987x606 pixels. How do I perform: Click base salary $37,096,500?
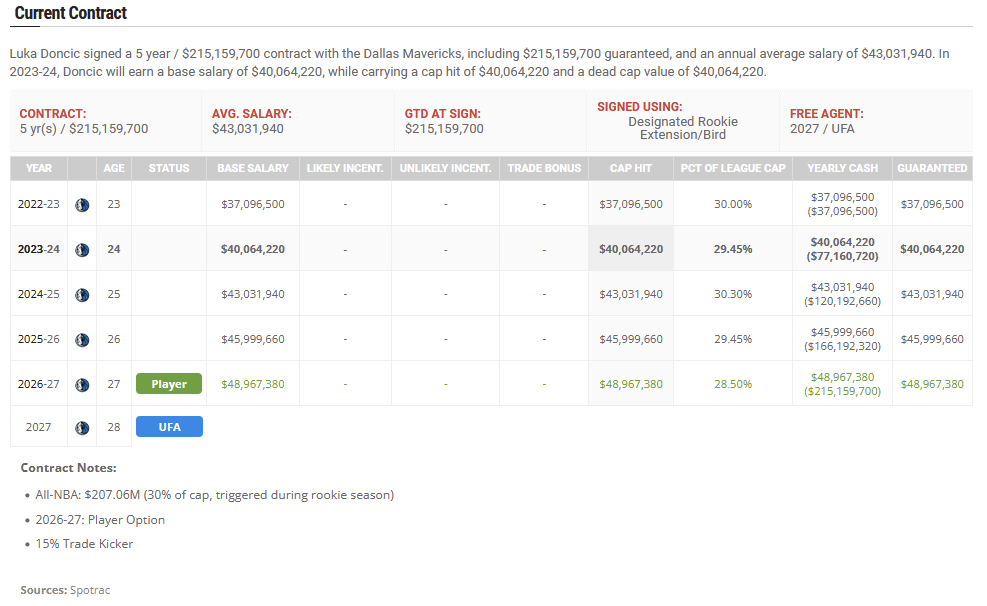point(252,204)
